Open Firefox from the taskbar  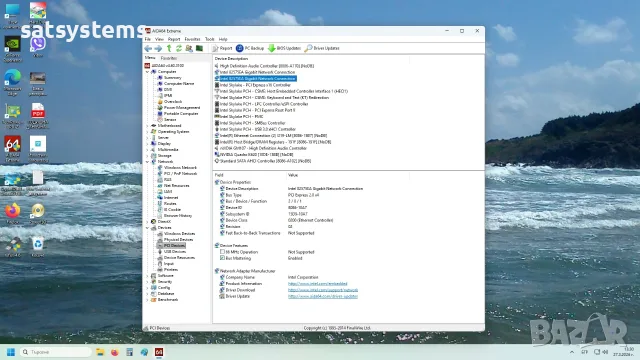(x=115, y=352)
